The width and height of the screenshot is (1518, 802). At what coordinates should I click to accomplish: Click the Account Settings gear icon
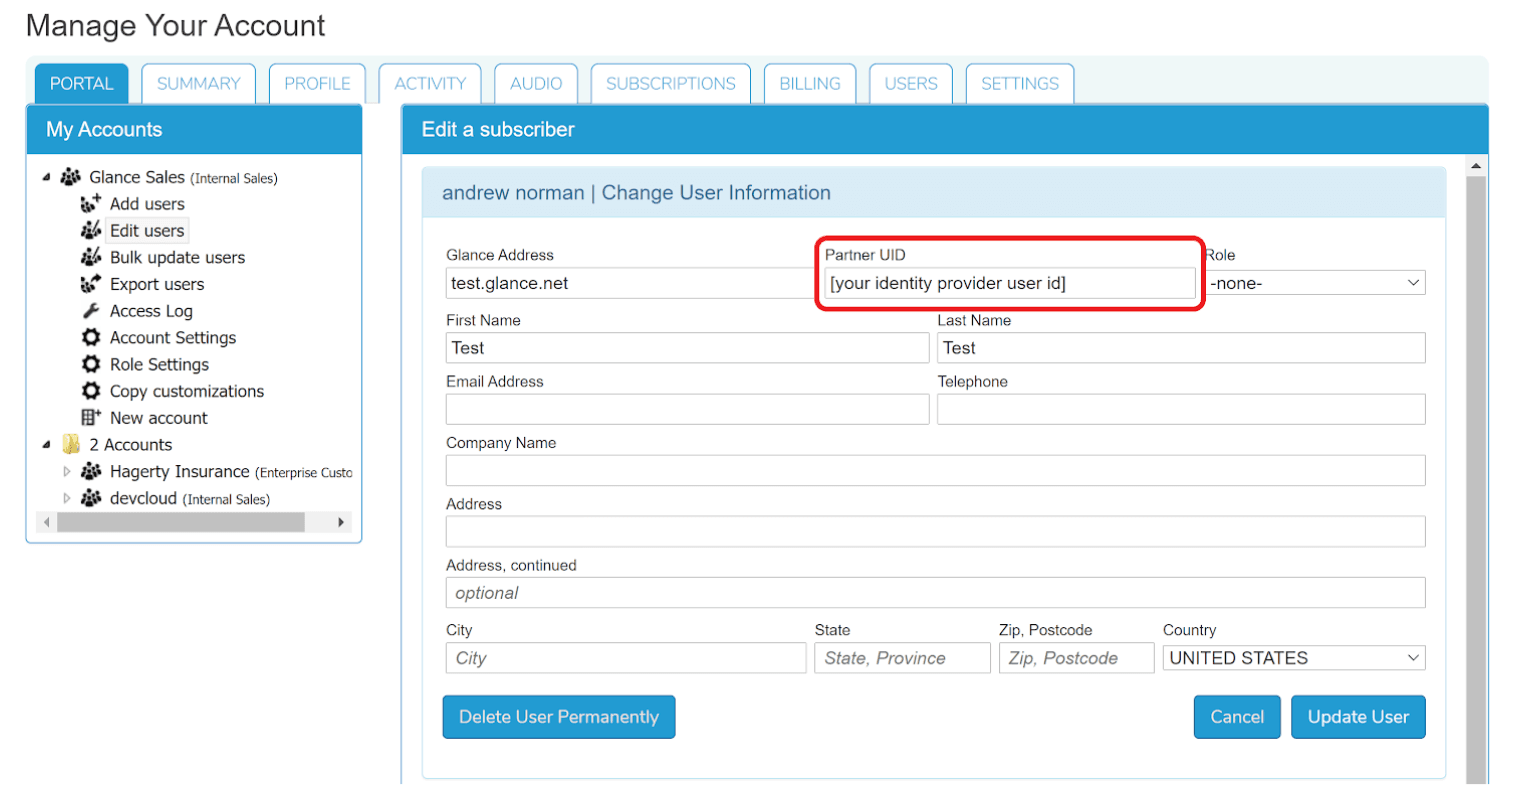point(91,338)
